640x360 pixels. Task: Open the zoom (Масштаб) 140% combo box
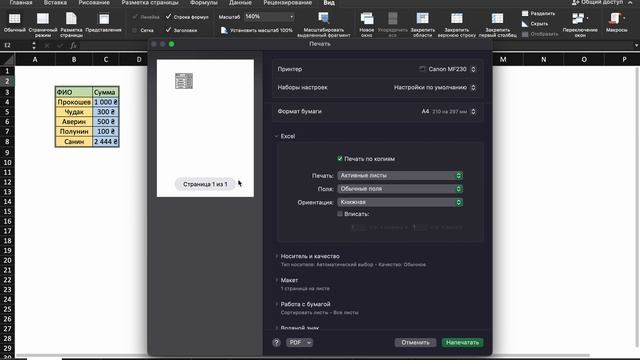pyautogui.click(x=269, y=17)
